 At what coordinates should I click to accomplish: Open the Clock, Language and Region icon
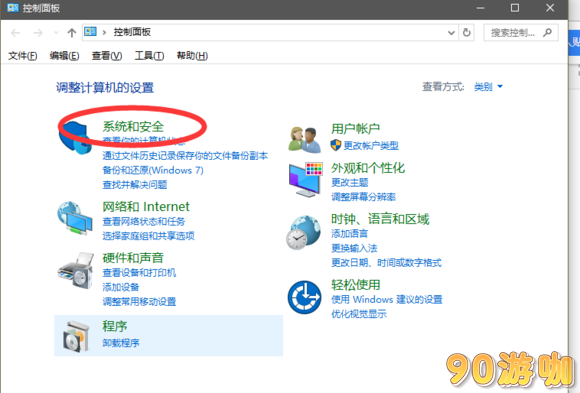304,233
